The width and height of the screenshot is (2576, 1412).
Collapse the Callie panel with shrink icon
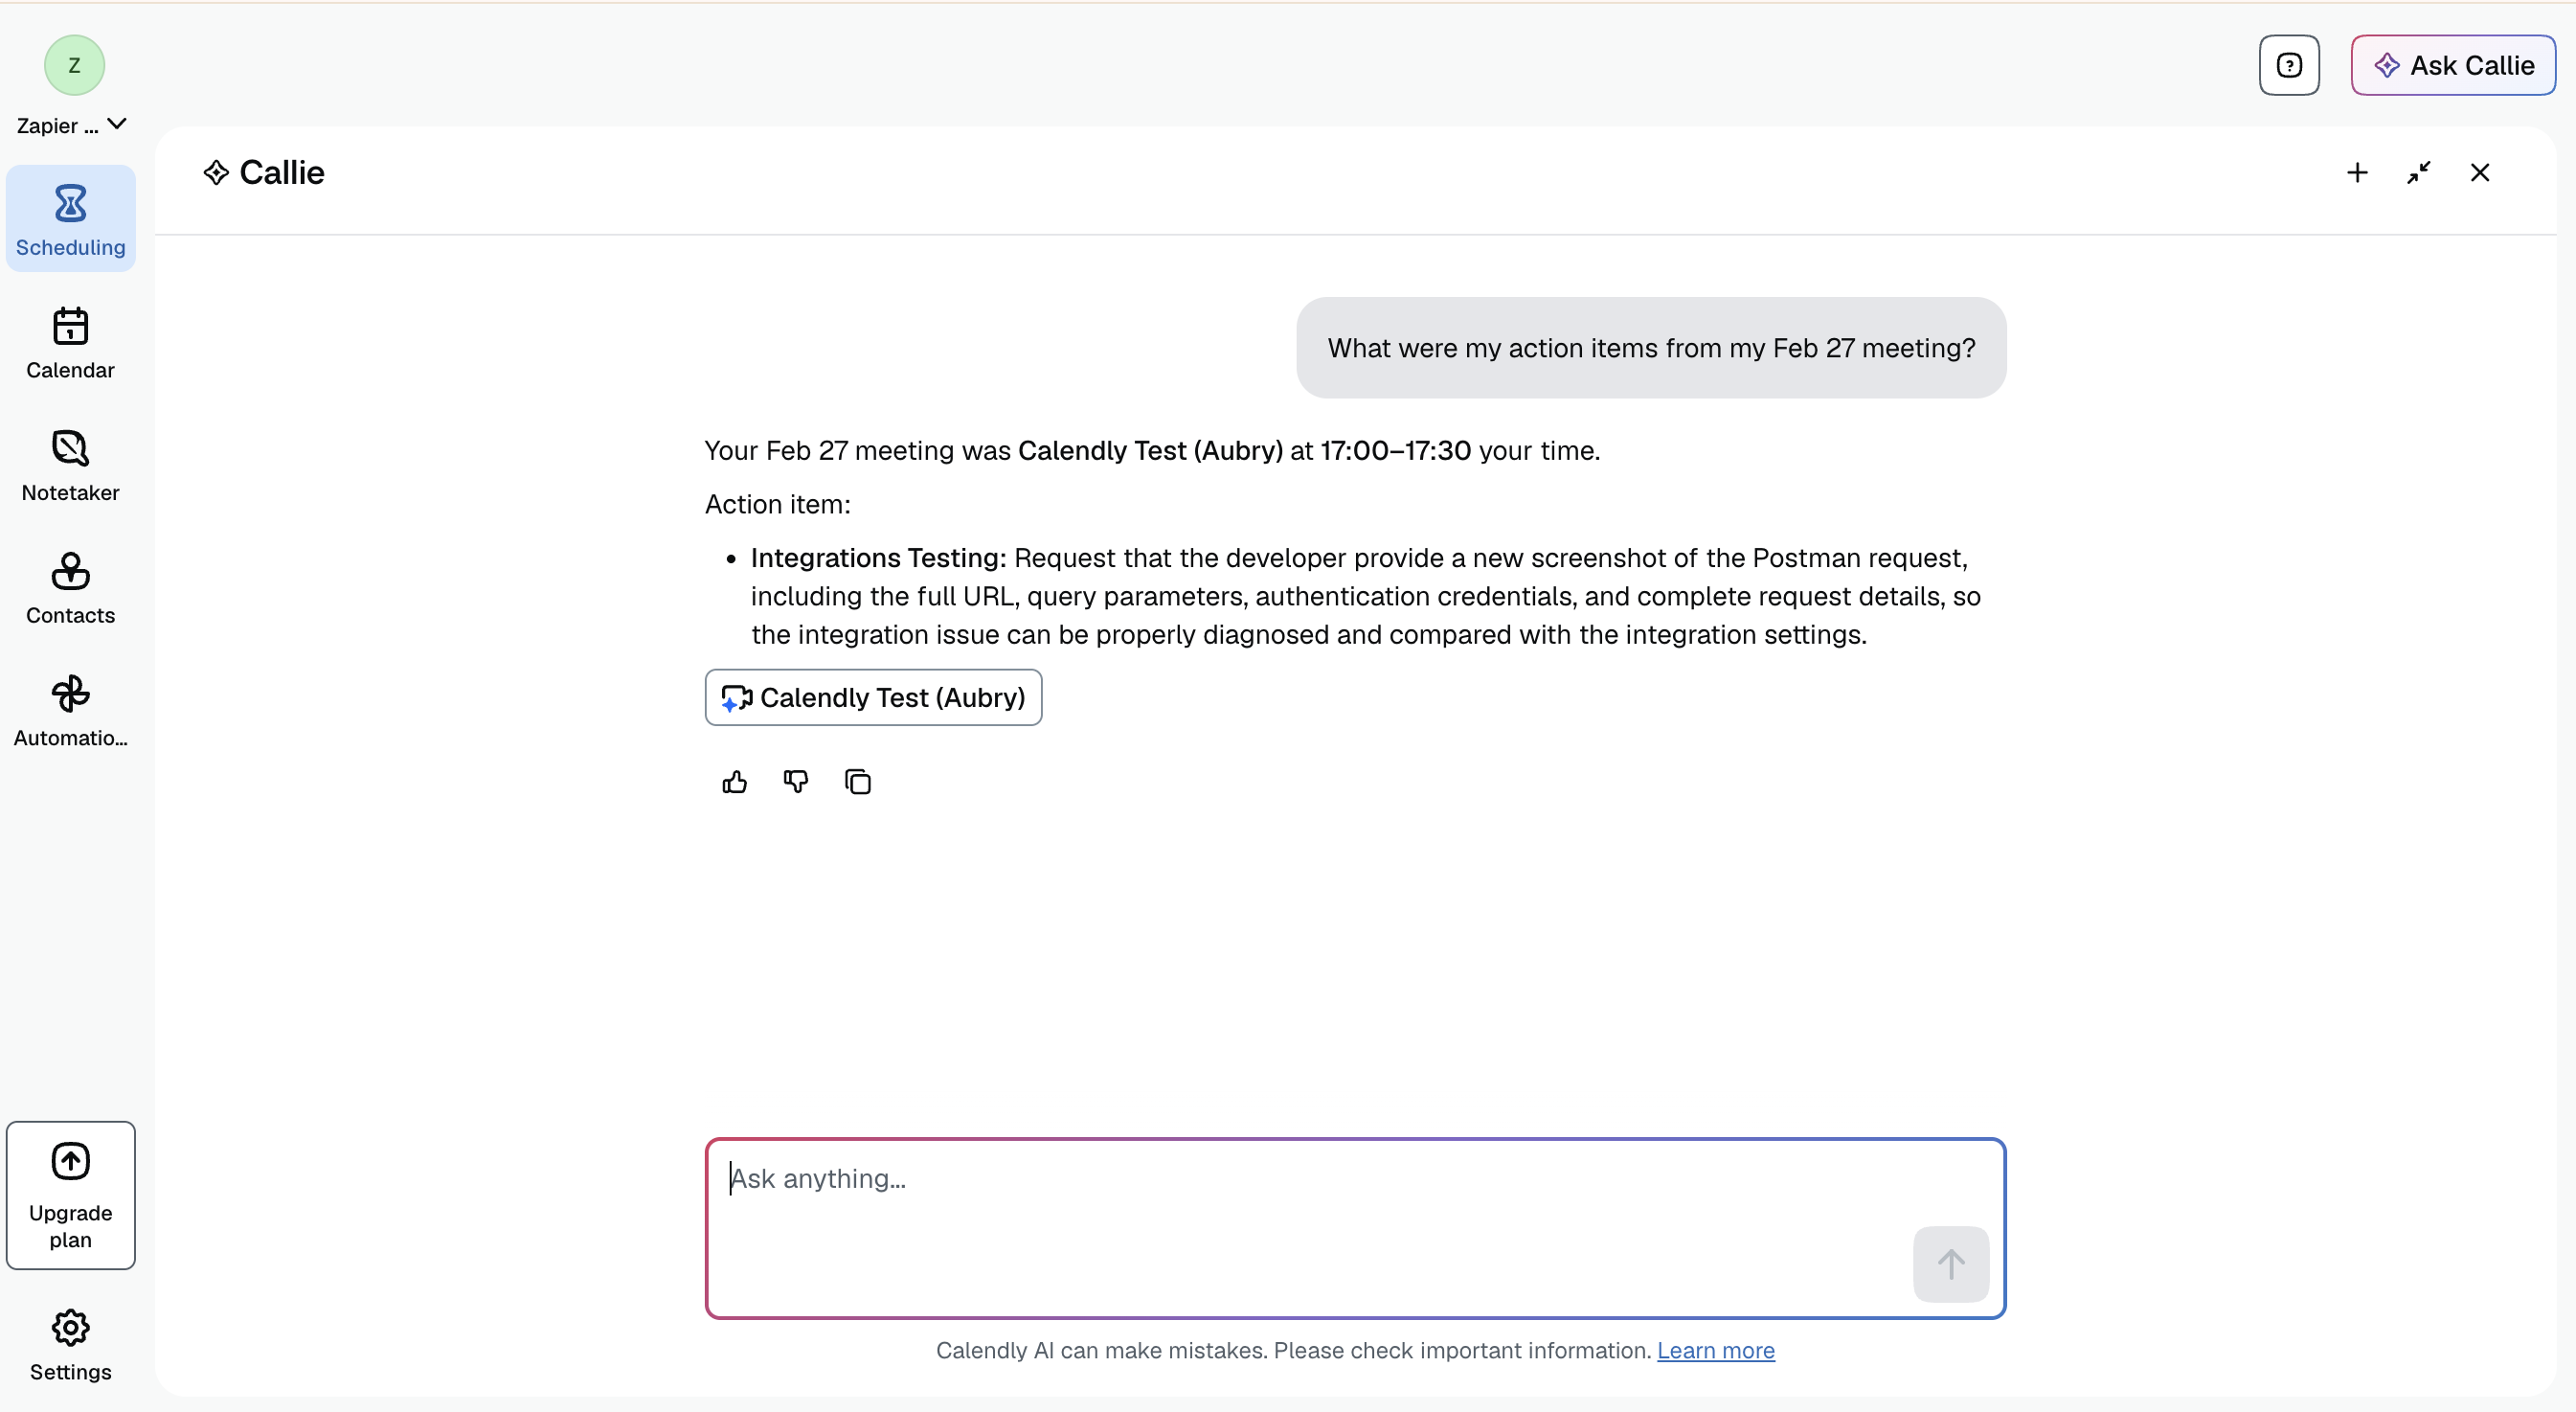tap(2418, 173)
